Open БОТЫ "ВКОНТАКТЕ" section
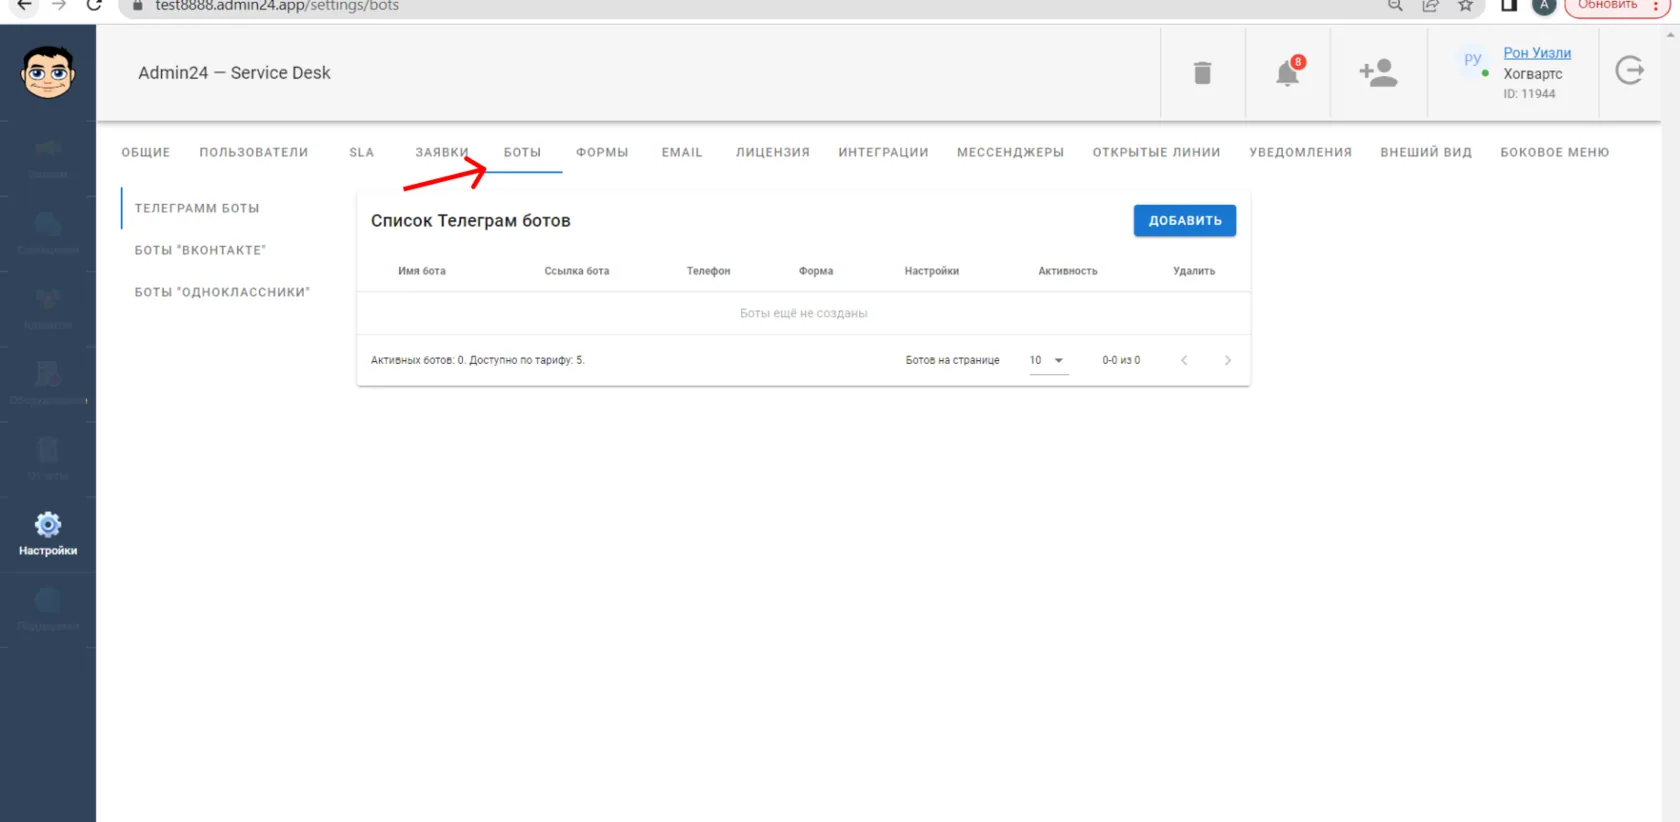The width and height of the screenshot is (1680, 822). 200,250
